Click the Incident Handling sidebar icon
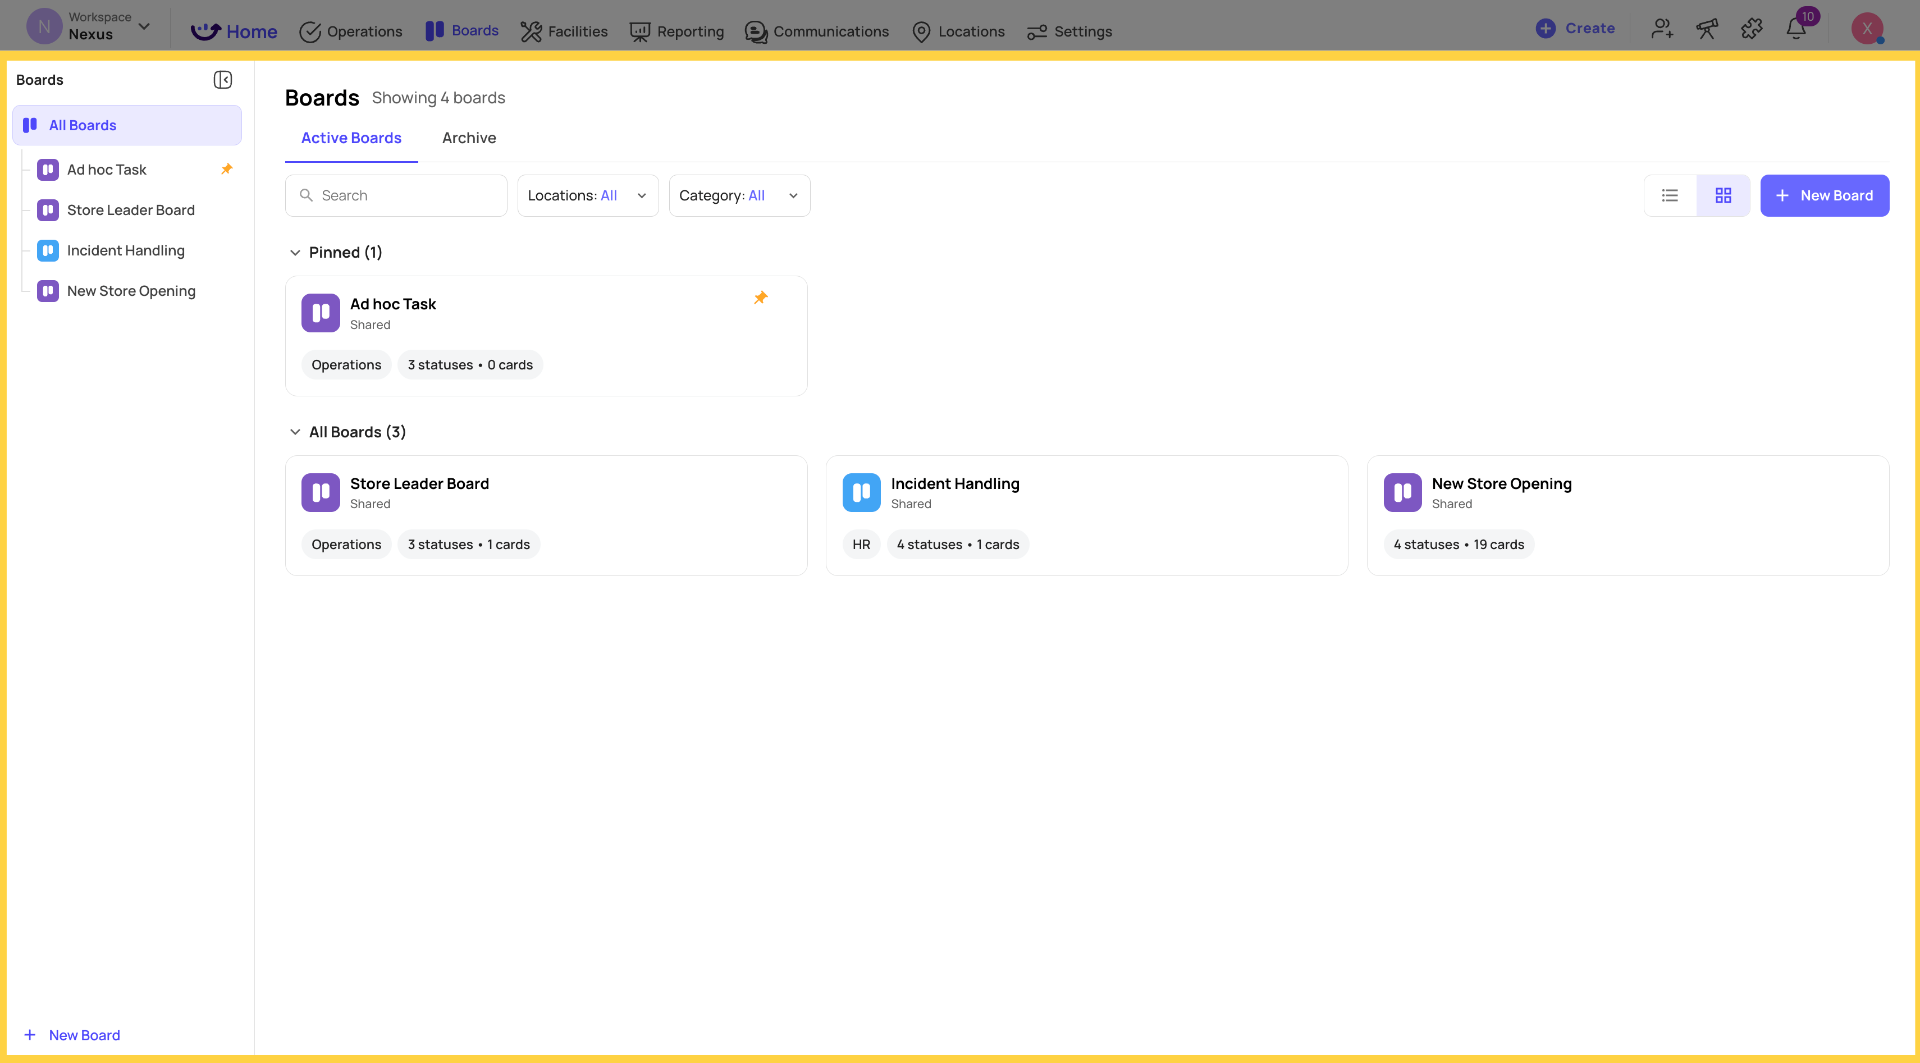The height and width of the screenshot is (1063, 1920). pos(48,251)
